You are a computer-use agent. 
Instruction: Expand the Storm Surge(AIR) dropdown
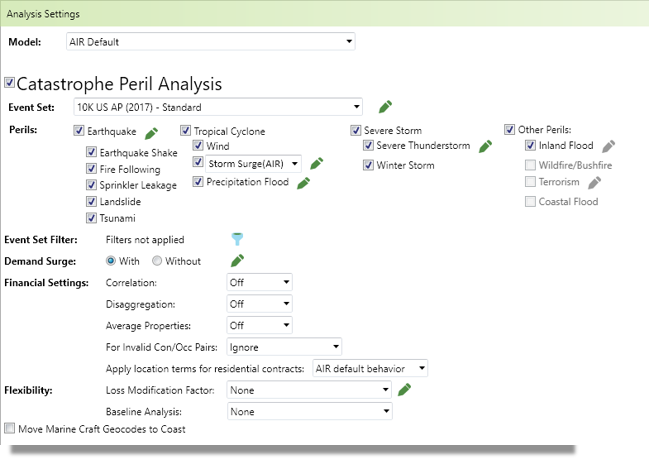pyautogui.click(x=253, y=164)
